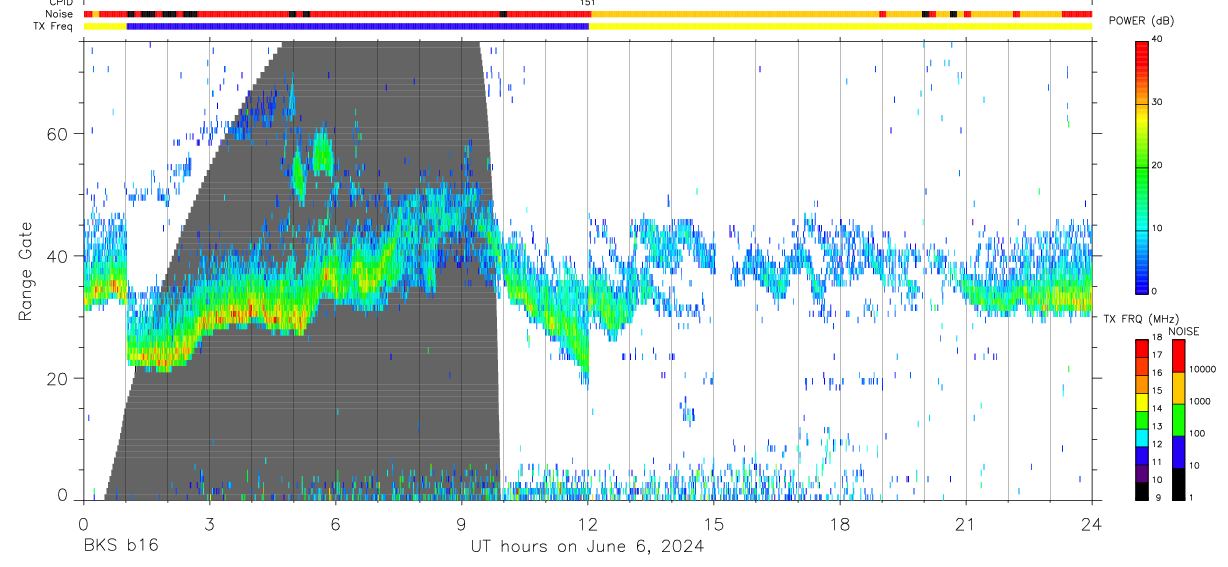Click the red top of the power color bar
The height and width of the screenshot is (567, 1228).
point(1142,50)
